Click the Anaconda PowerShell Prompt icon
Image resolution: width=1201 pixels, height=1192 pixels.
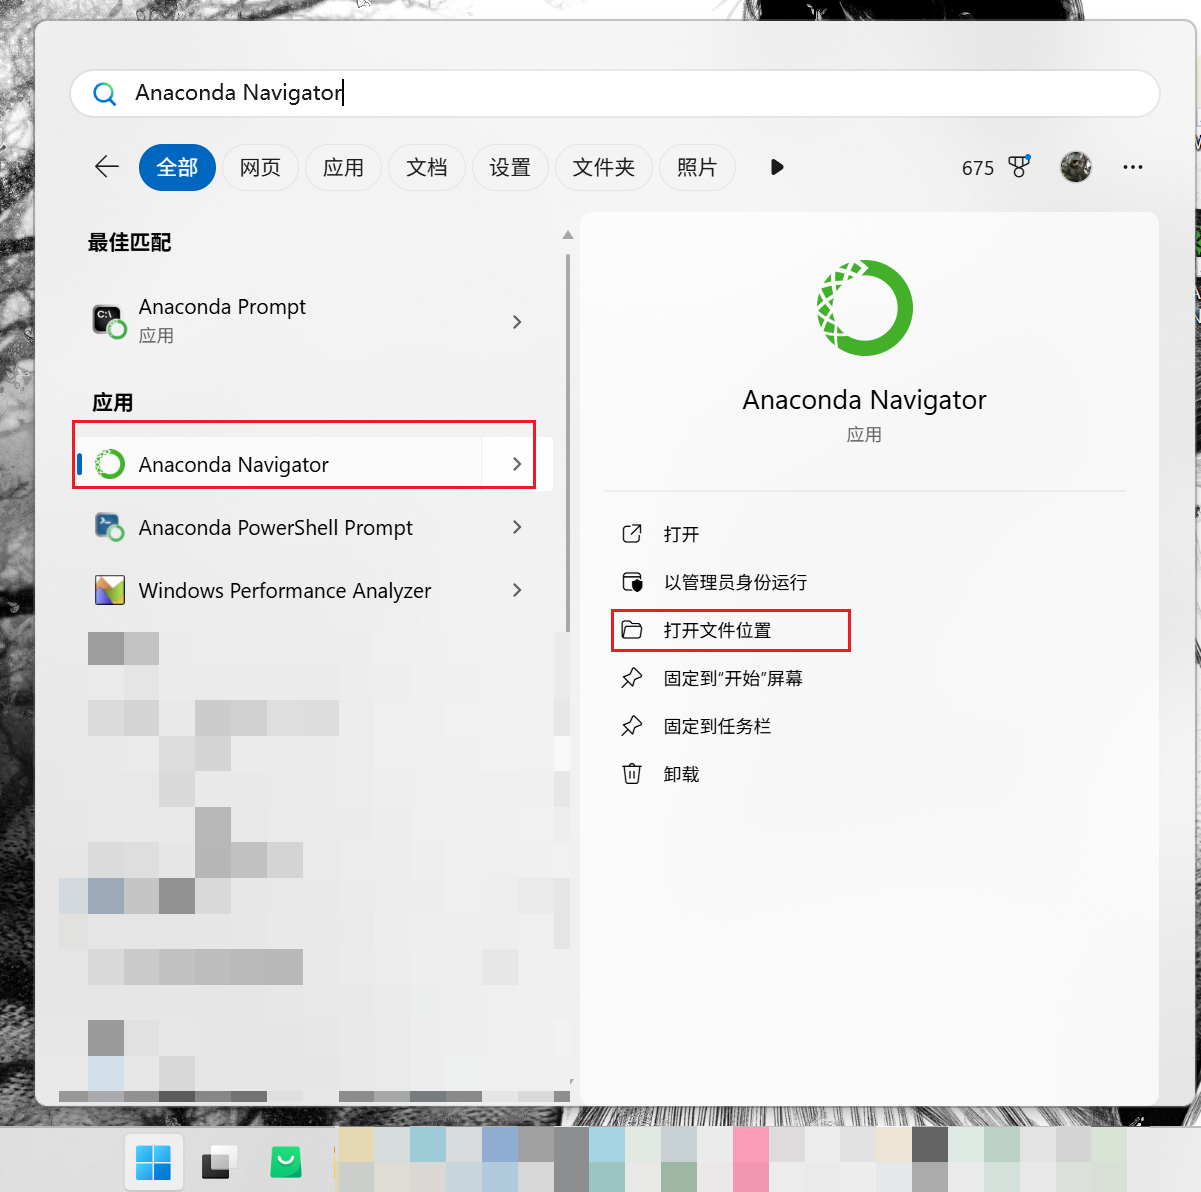click(109, 526)
